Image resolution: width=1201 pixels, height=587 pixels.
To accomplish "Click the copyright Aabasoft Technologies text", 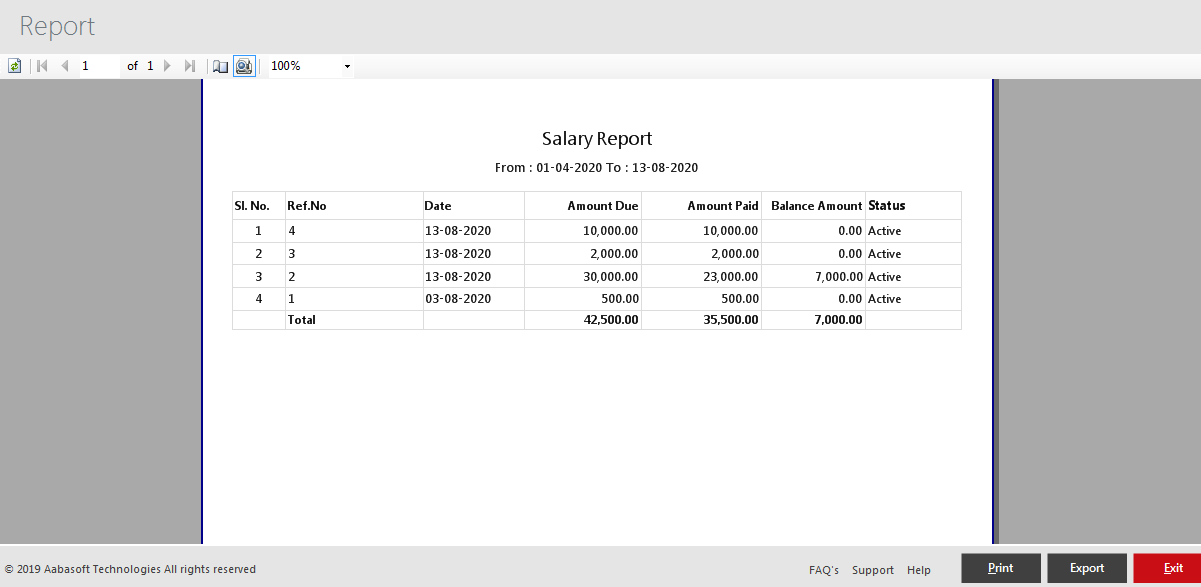I will coord(131,570).
